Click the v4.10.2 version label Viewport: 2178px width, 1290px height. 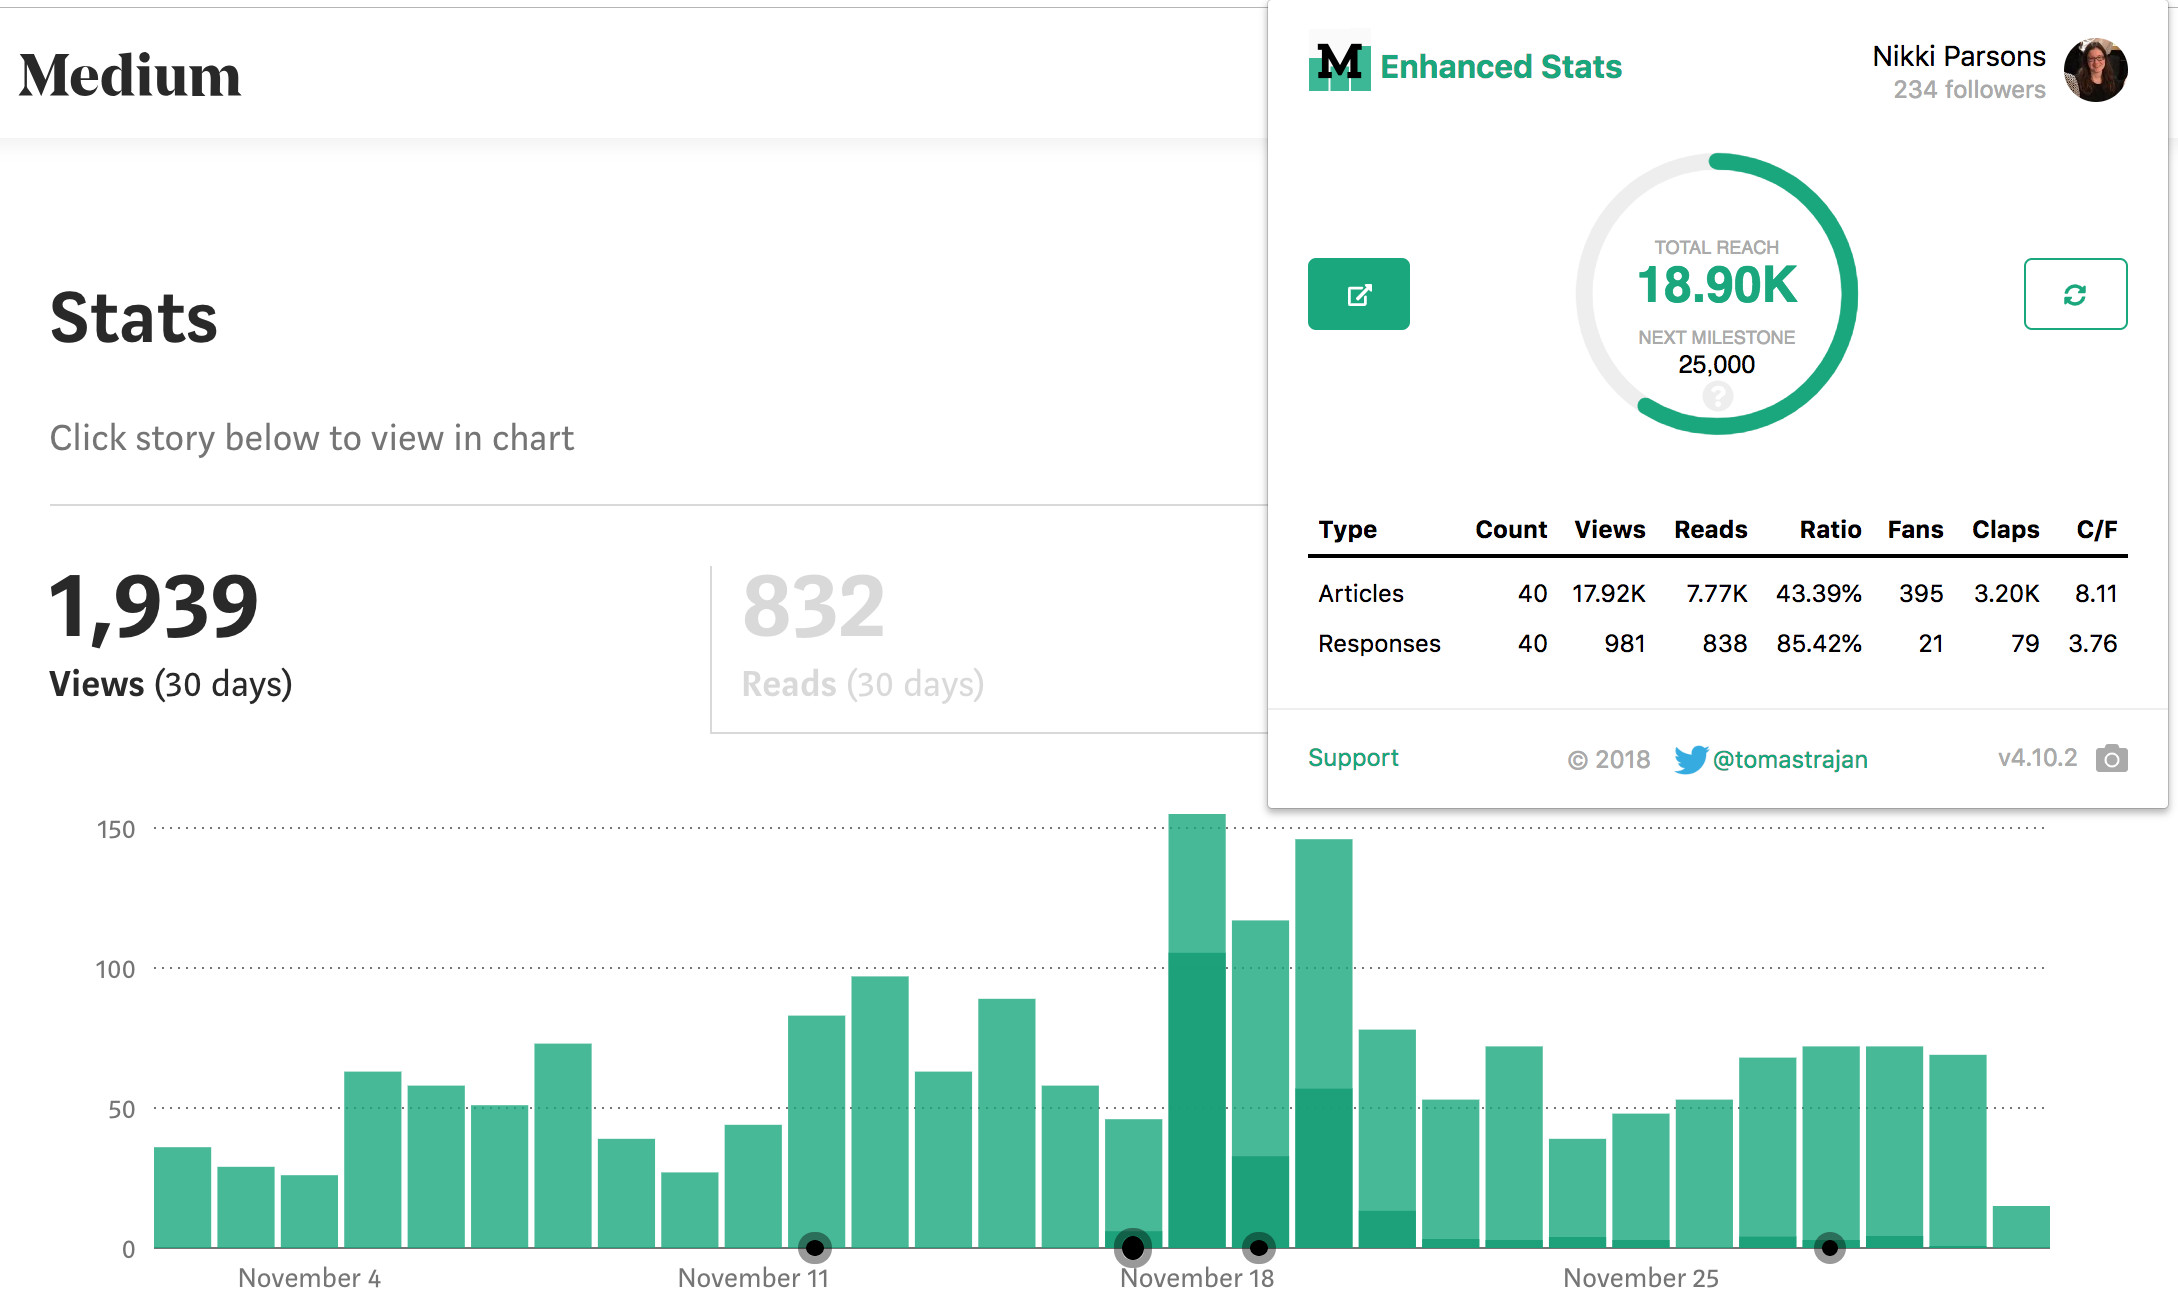point(2037,757)
